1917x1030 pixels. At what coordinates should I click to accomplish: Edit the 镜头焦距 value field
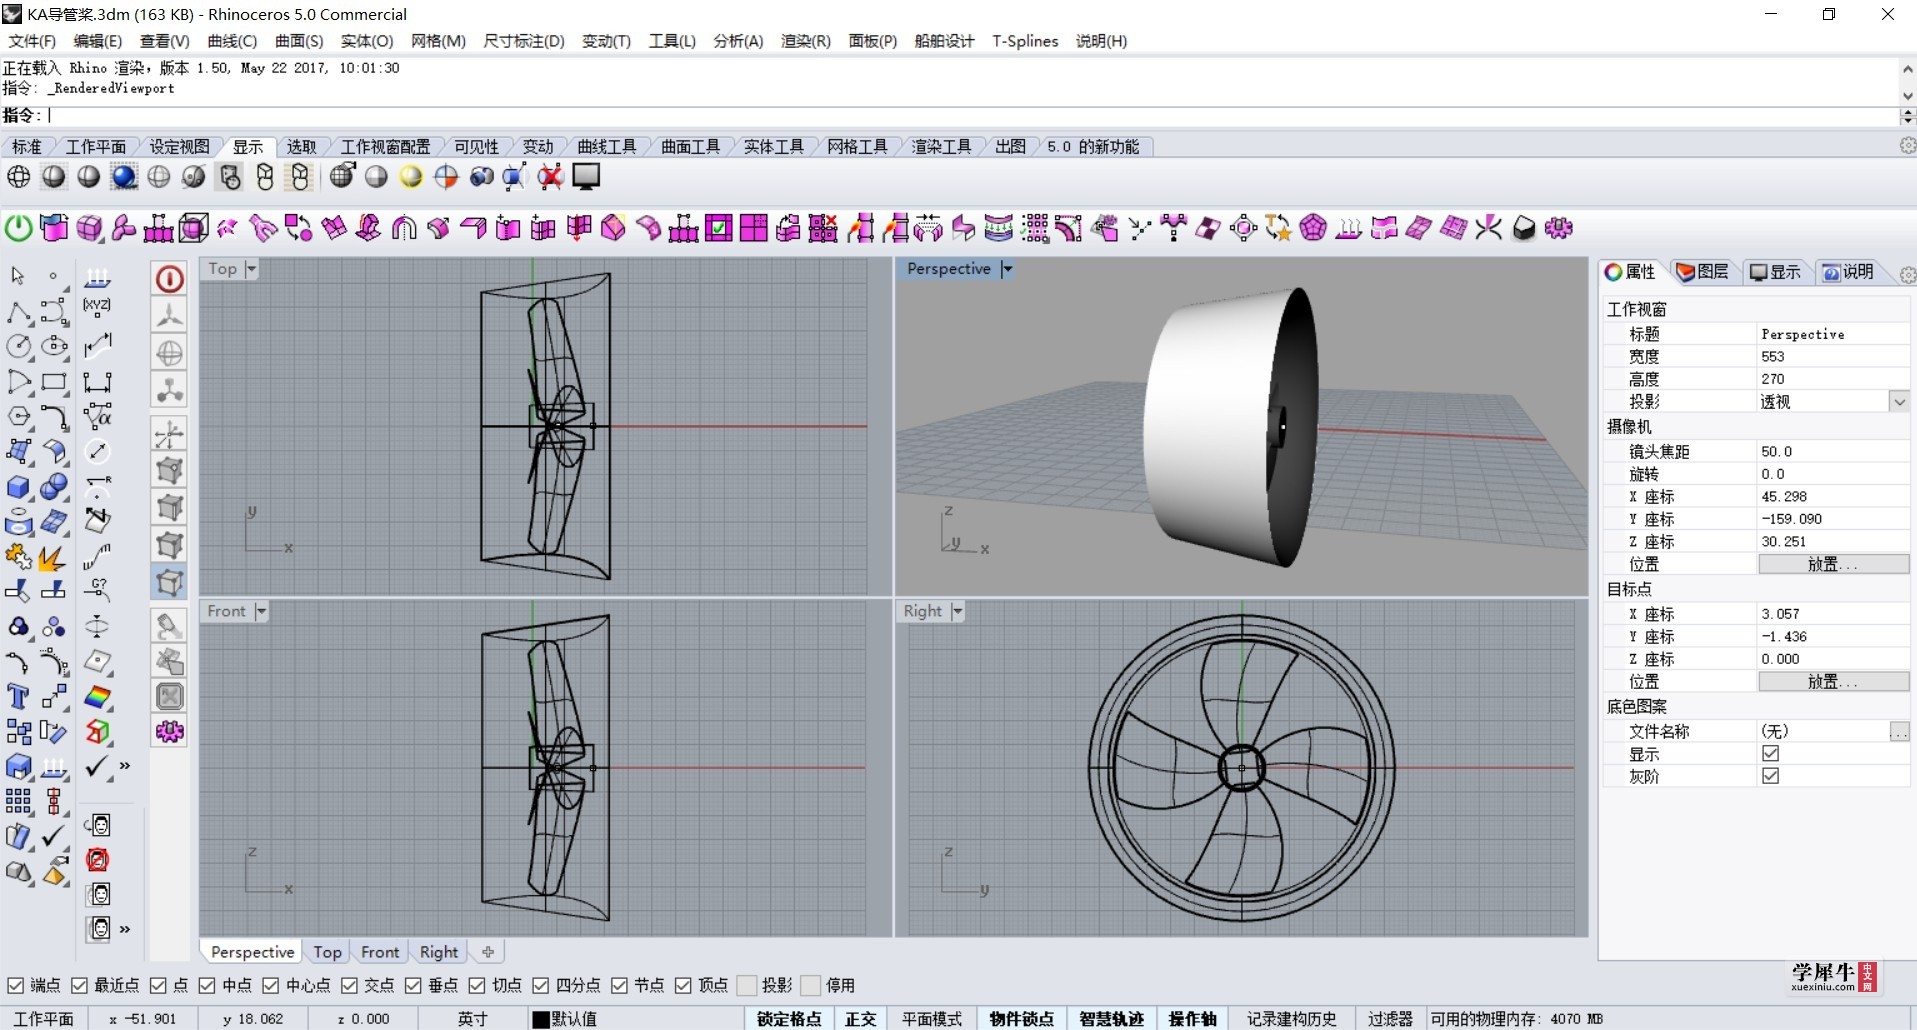(1833, 452)
